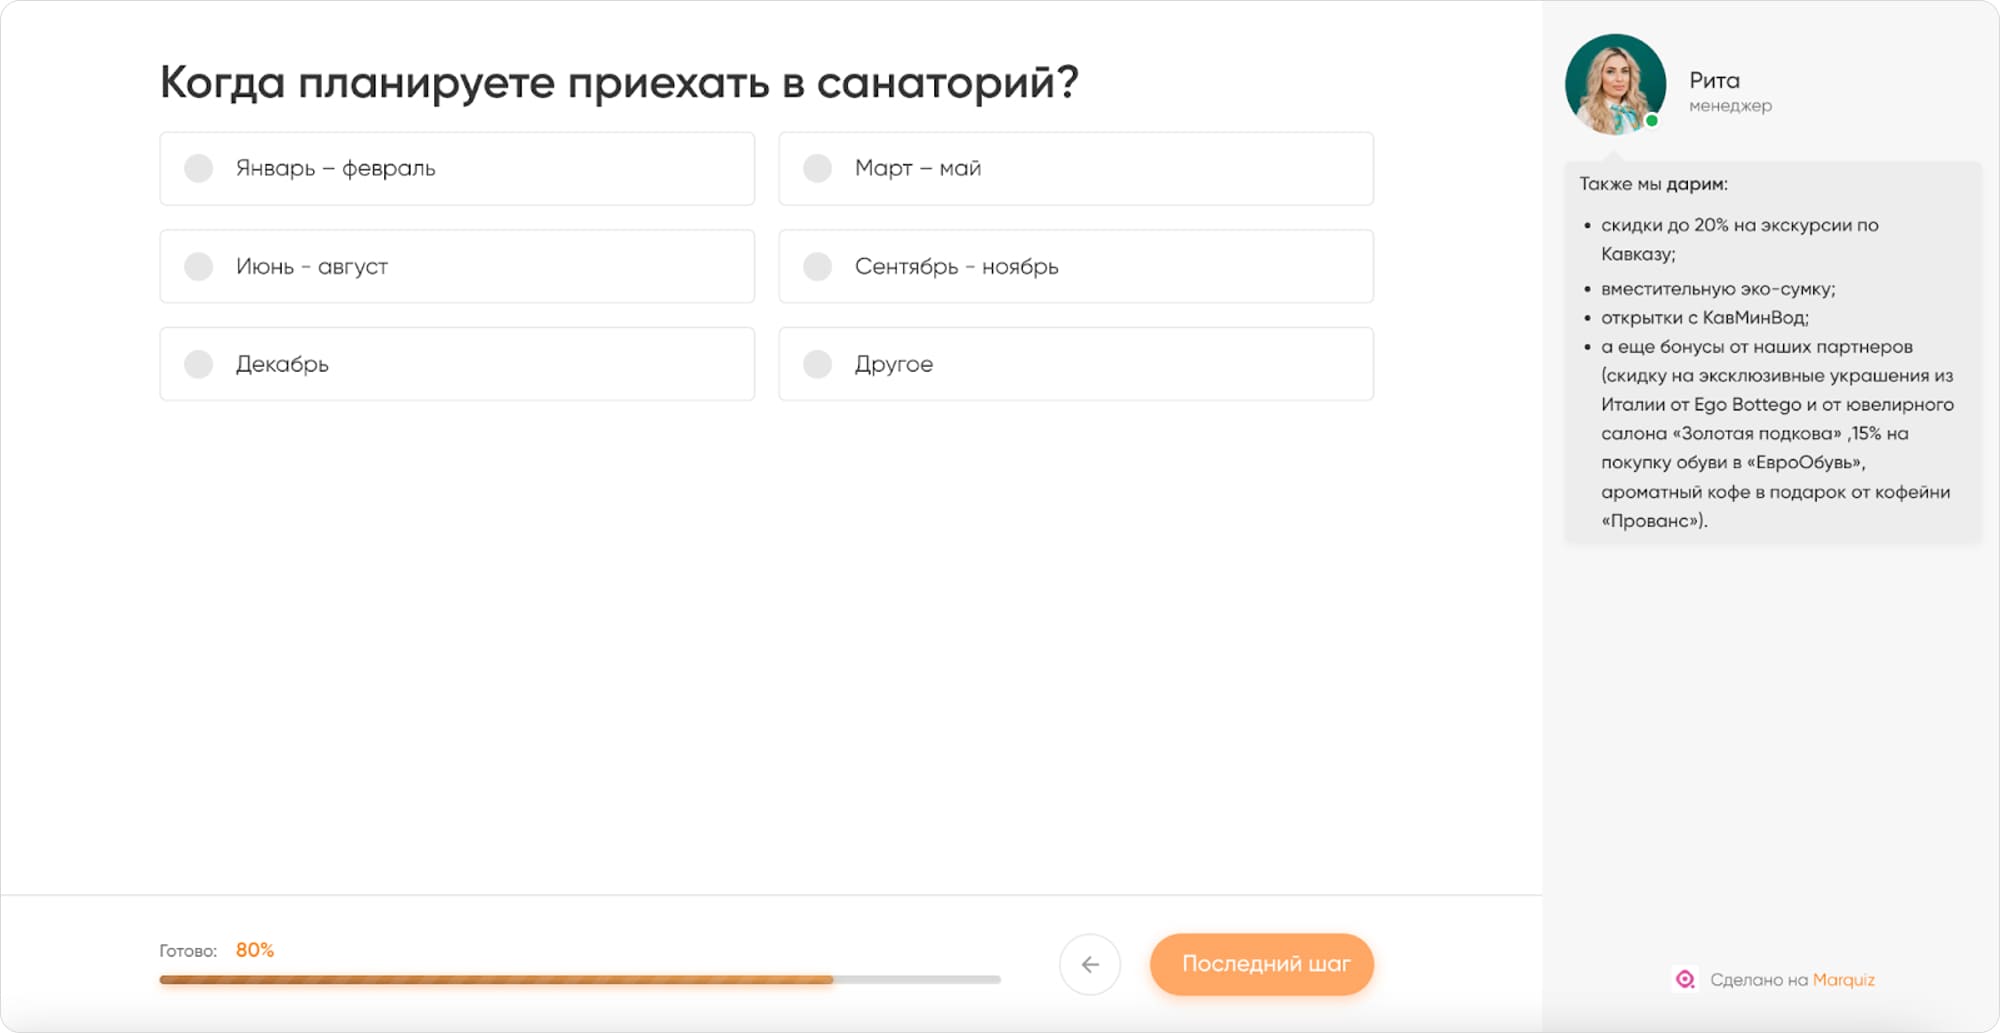Click the «Готово:» label
Image resolution: width=2000 pixels, height=1033 pixels.
pyautogui.click(x=188, y=951)
